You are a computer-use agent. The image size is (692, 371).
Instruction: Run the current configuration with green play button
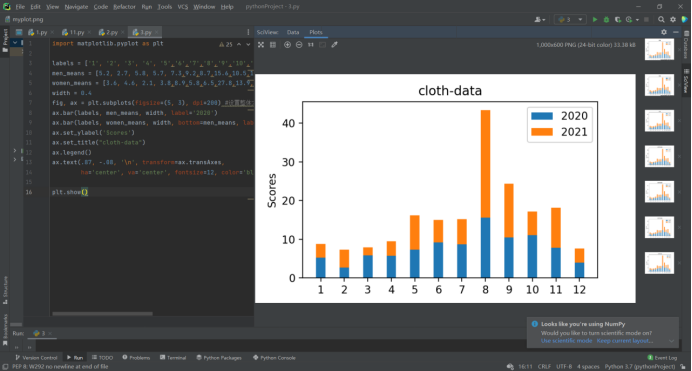[x=595, y=19]
